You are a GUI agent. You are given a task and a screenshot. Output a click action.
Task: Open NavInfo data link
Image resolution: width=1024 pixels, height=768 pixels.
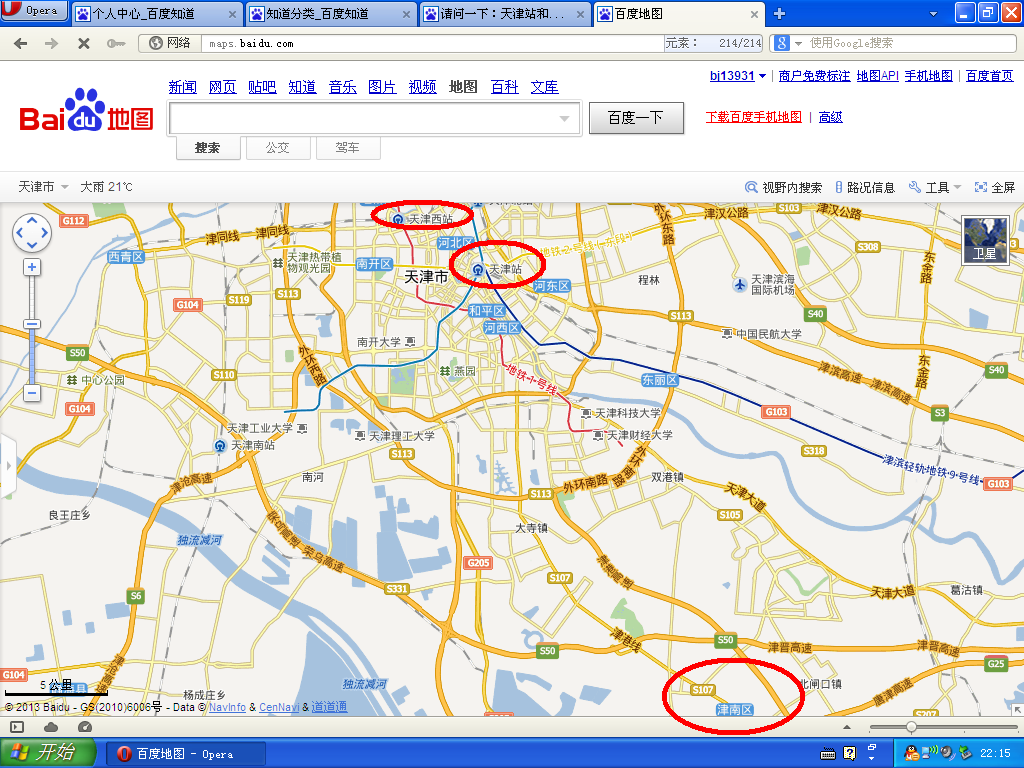coord(227,707)
